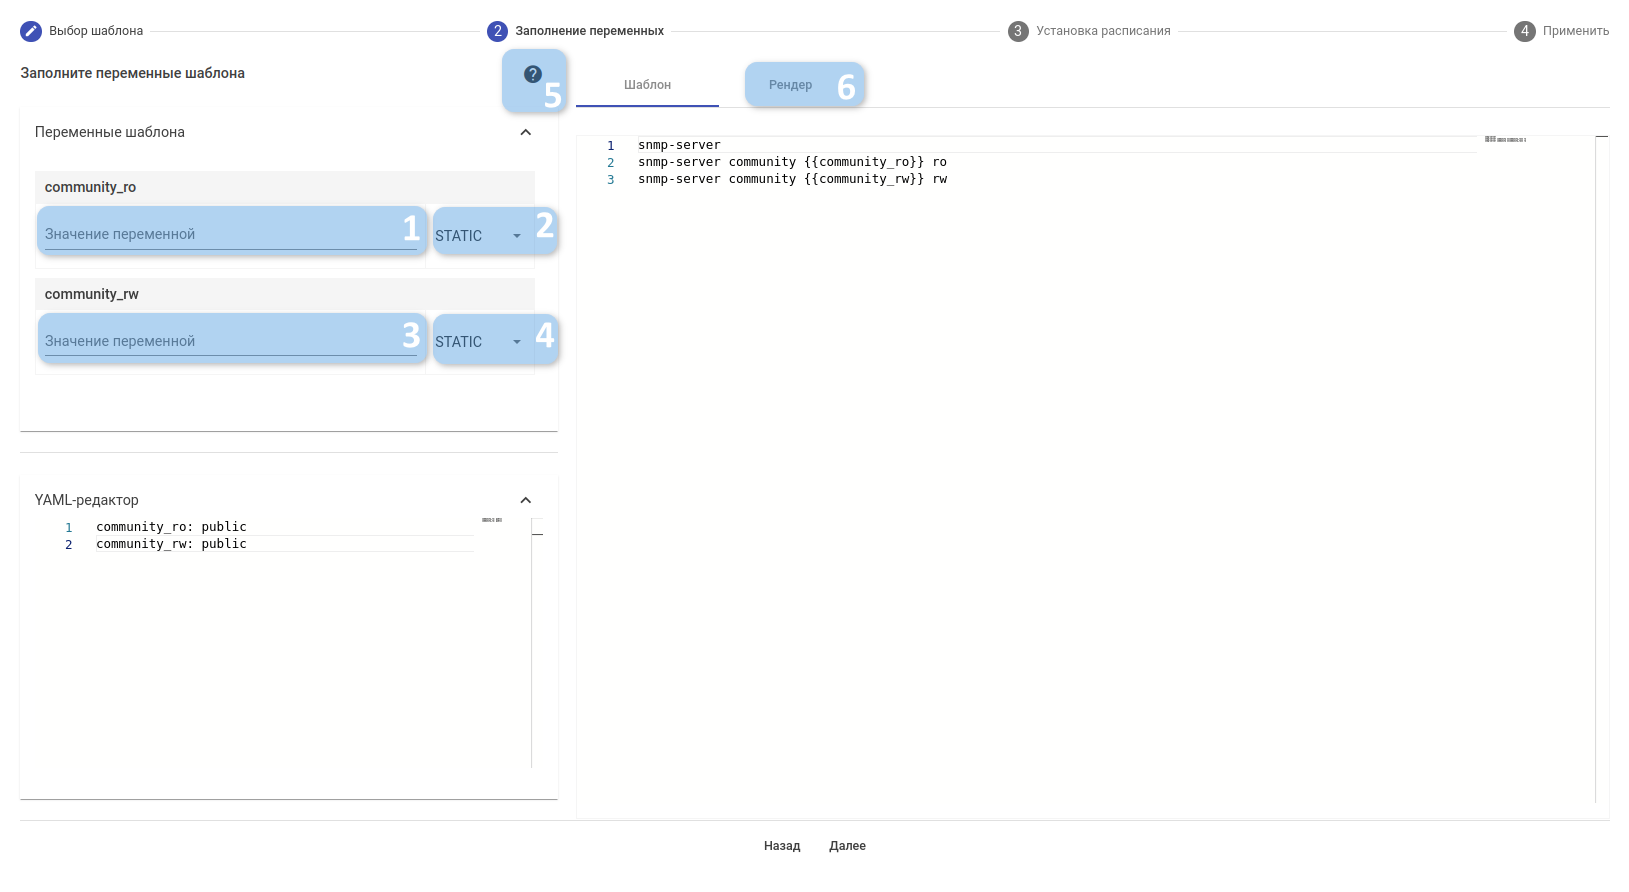Screen dimensions: 1629x892
Task: Switch to the Рендер tab
Action: pos(790,85)
